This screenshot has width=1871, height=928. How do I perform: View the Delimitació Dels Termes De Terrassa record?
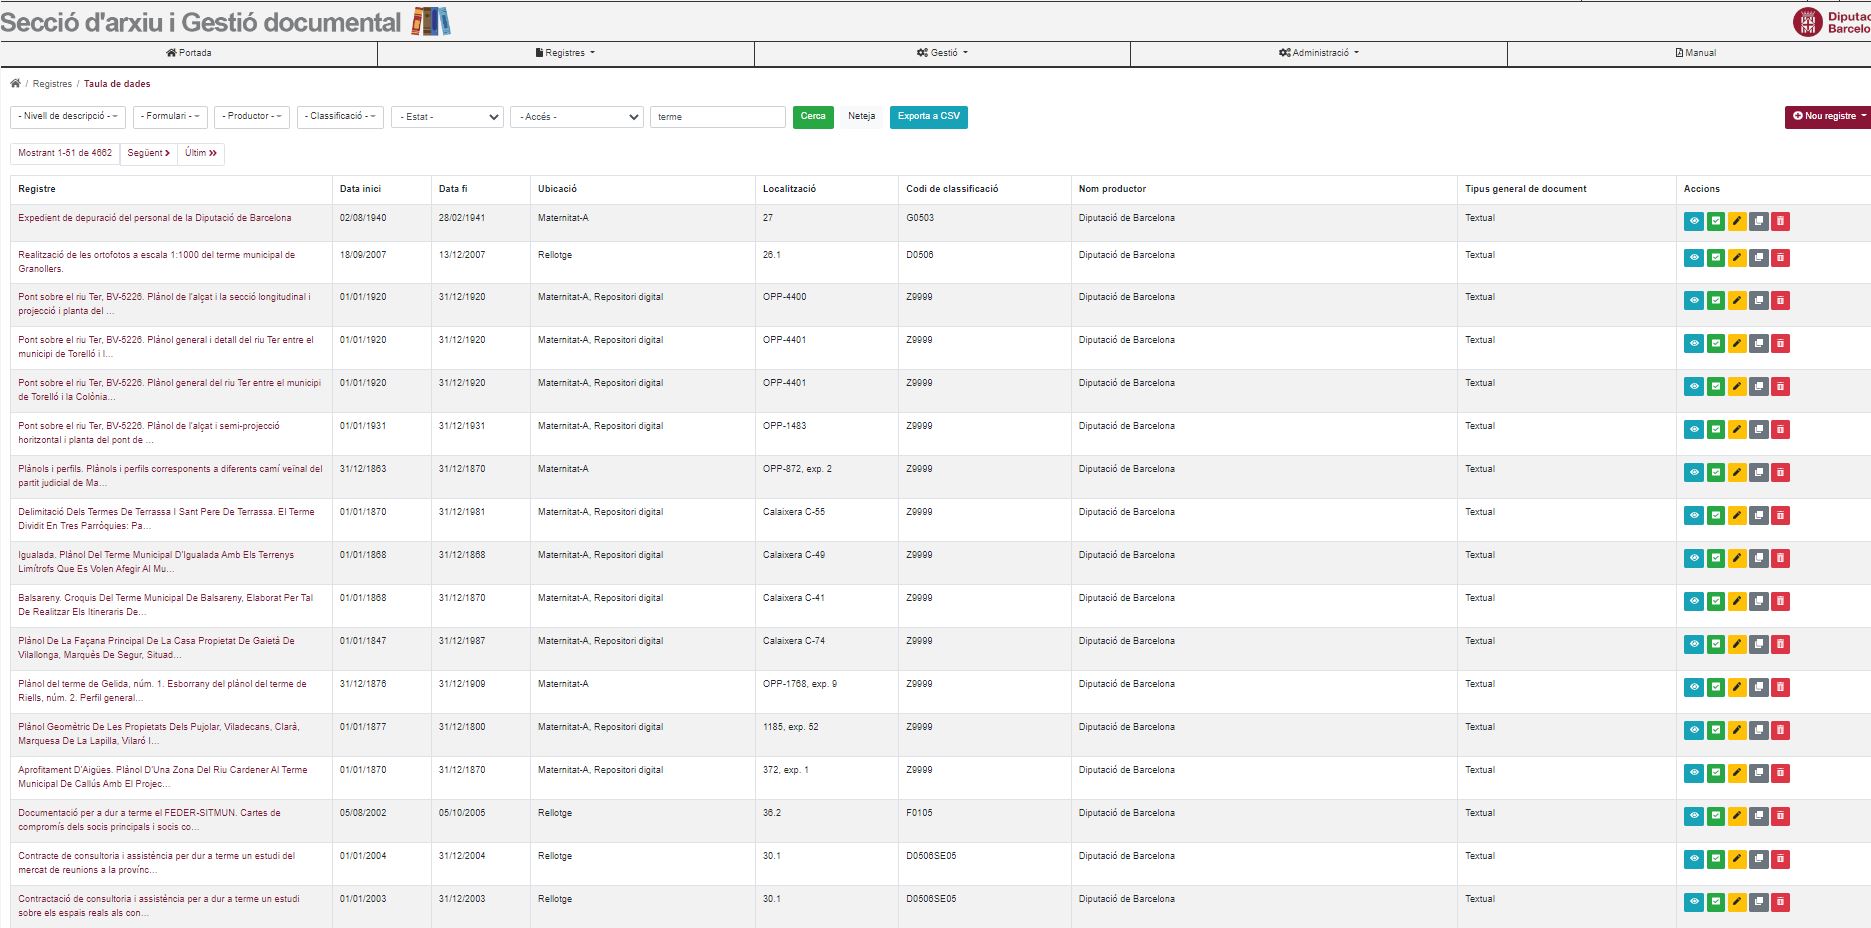(1693, 515)
